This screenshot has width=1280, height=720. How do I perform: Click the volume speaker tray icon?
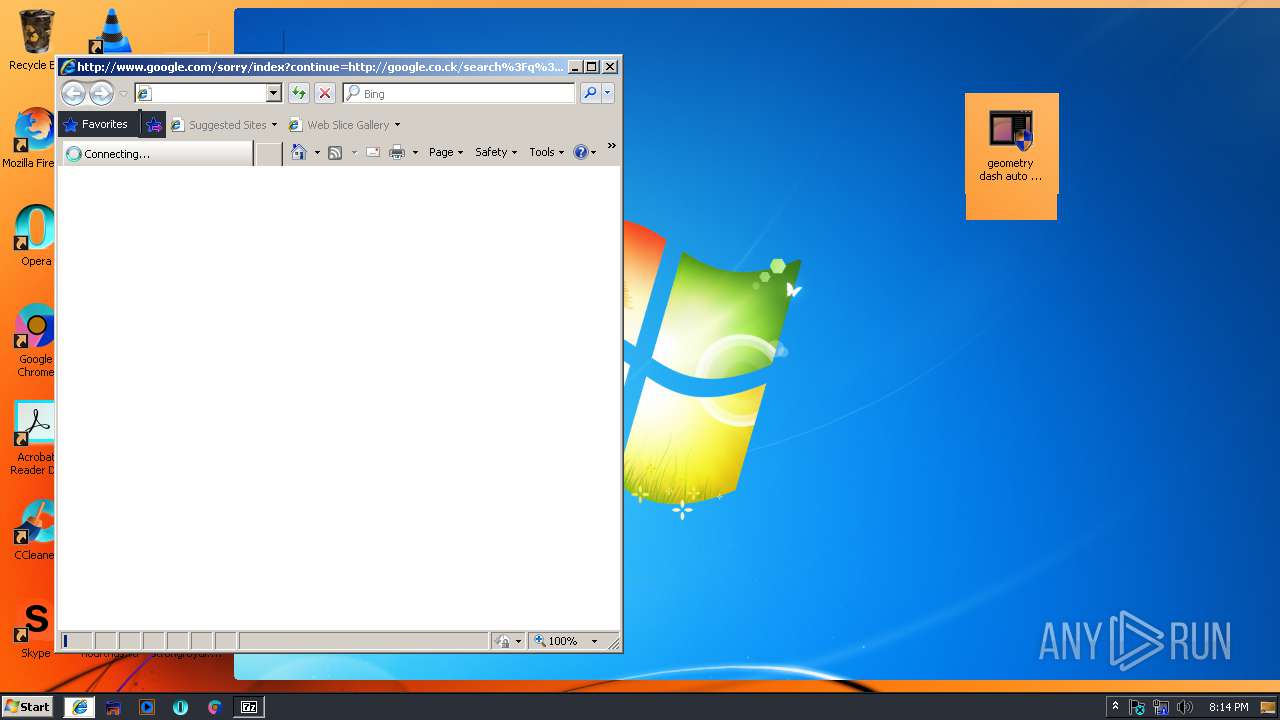(1185, 707)
